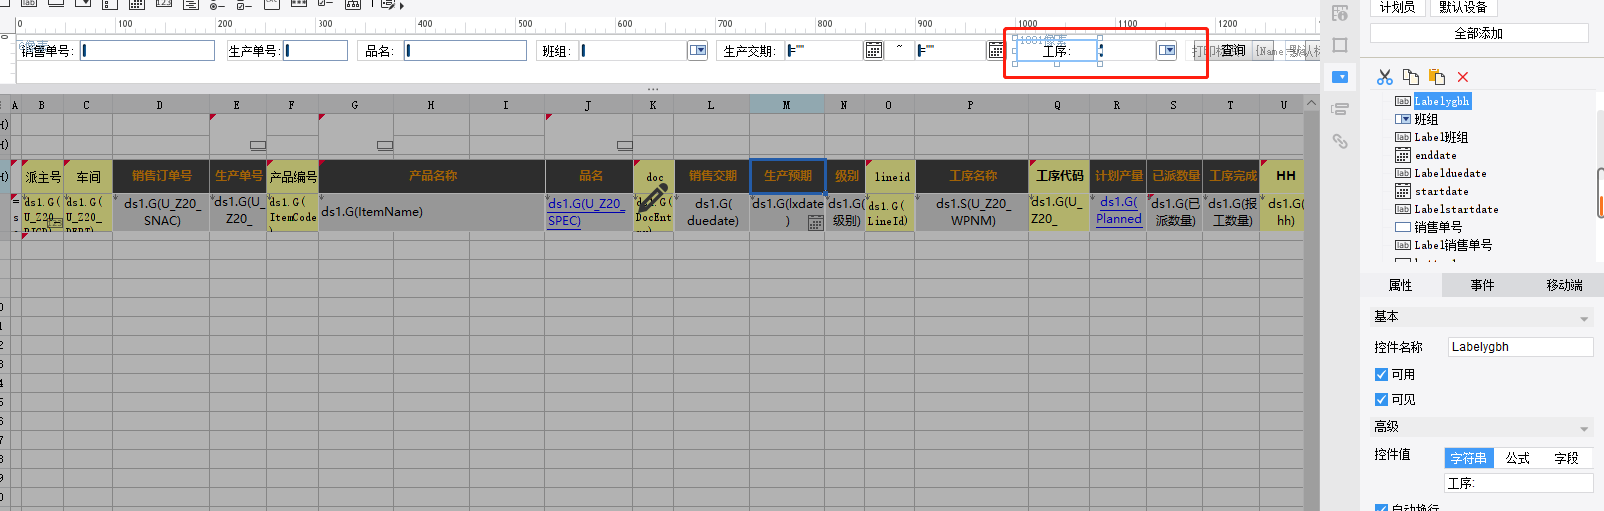Click the 销售单号 text input in parameter pane
This screenshot has width=1604, height=511.
(148, 50)
